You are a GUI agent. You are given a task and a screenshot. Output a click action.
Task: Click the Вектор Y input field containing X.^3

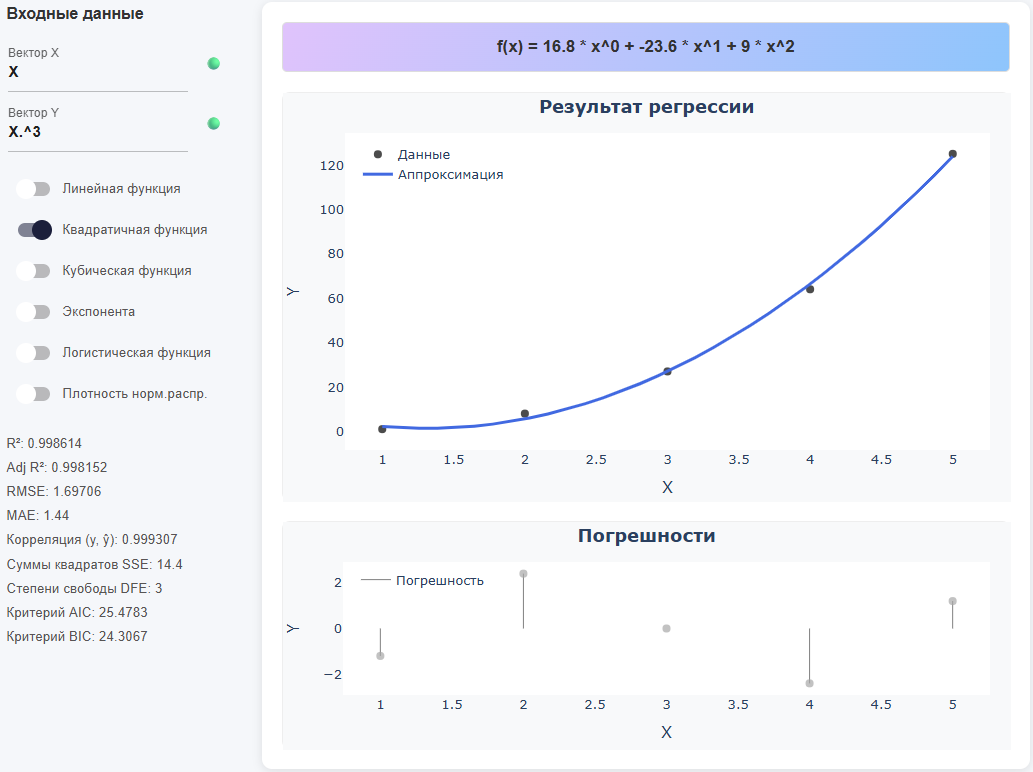(x=95, y=132)
